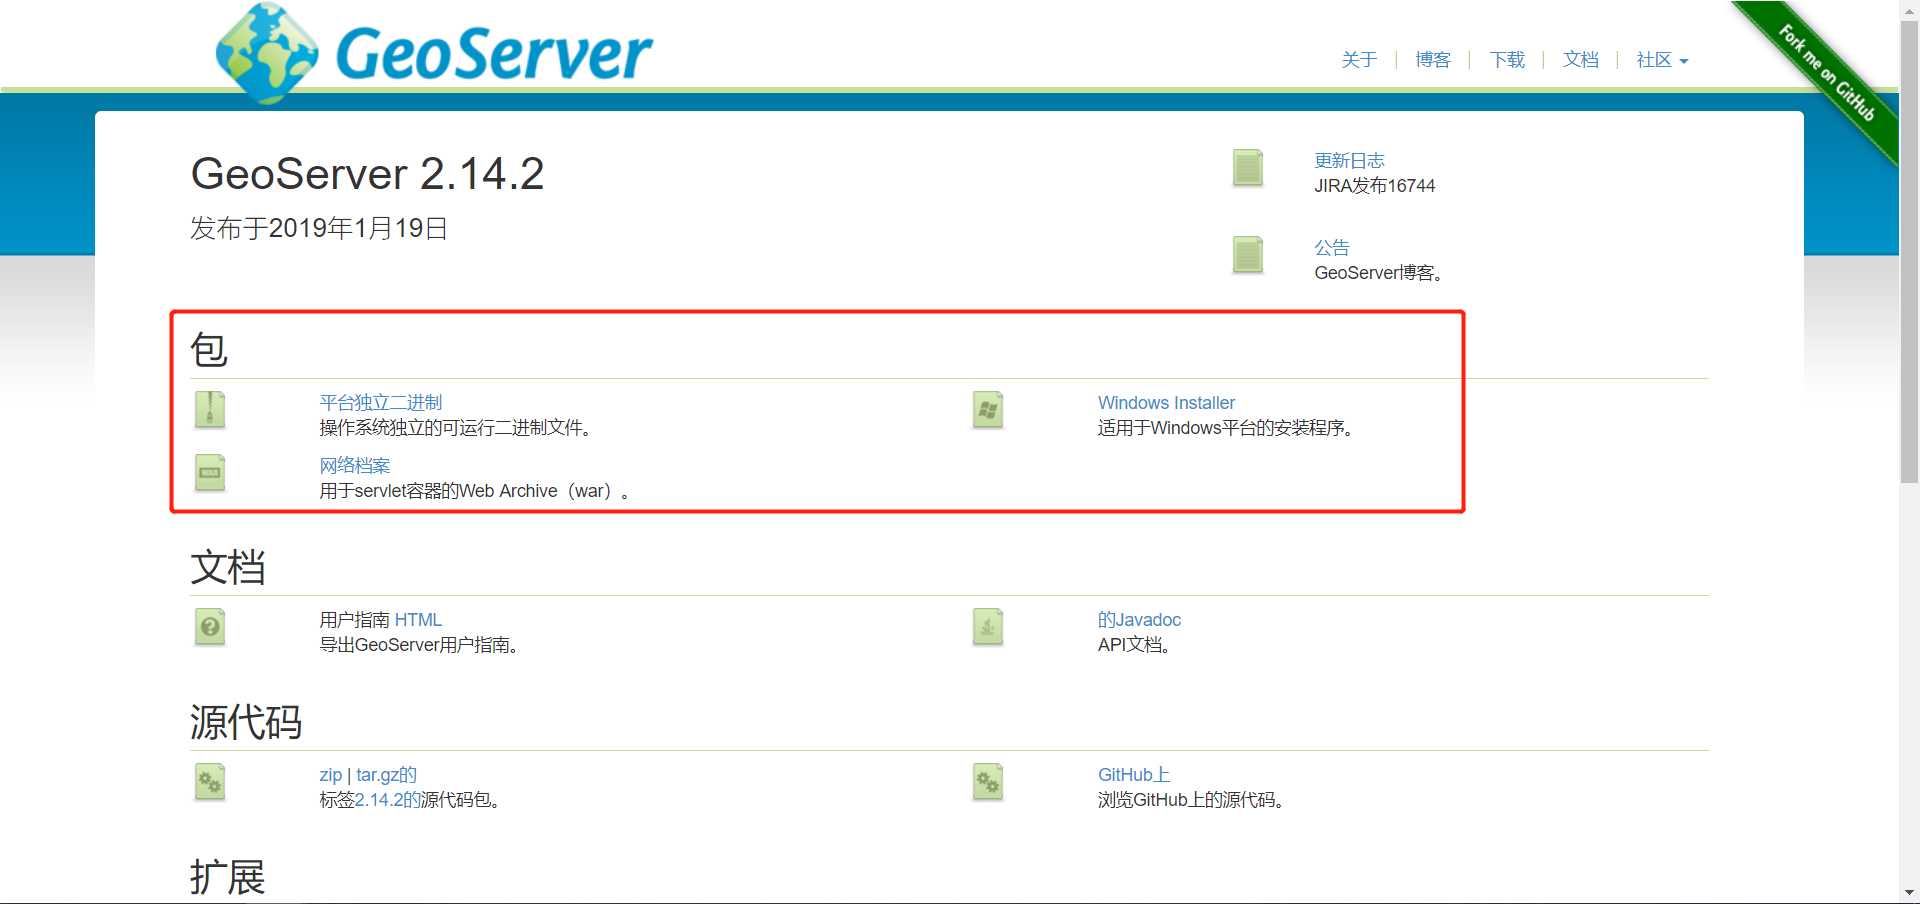The width and height of the screenshot is (1920, 904).
Task: Click the 扩展 section heading
Action: [x=228, y=877]
